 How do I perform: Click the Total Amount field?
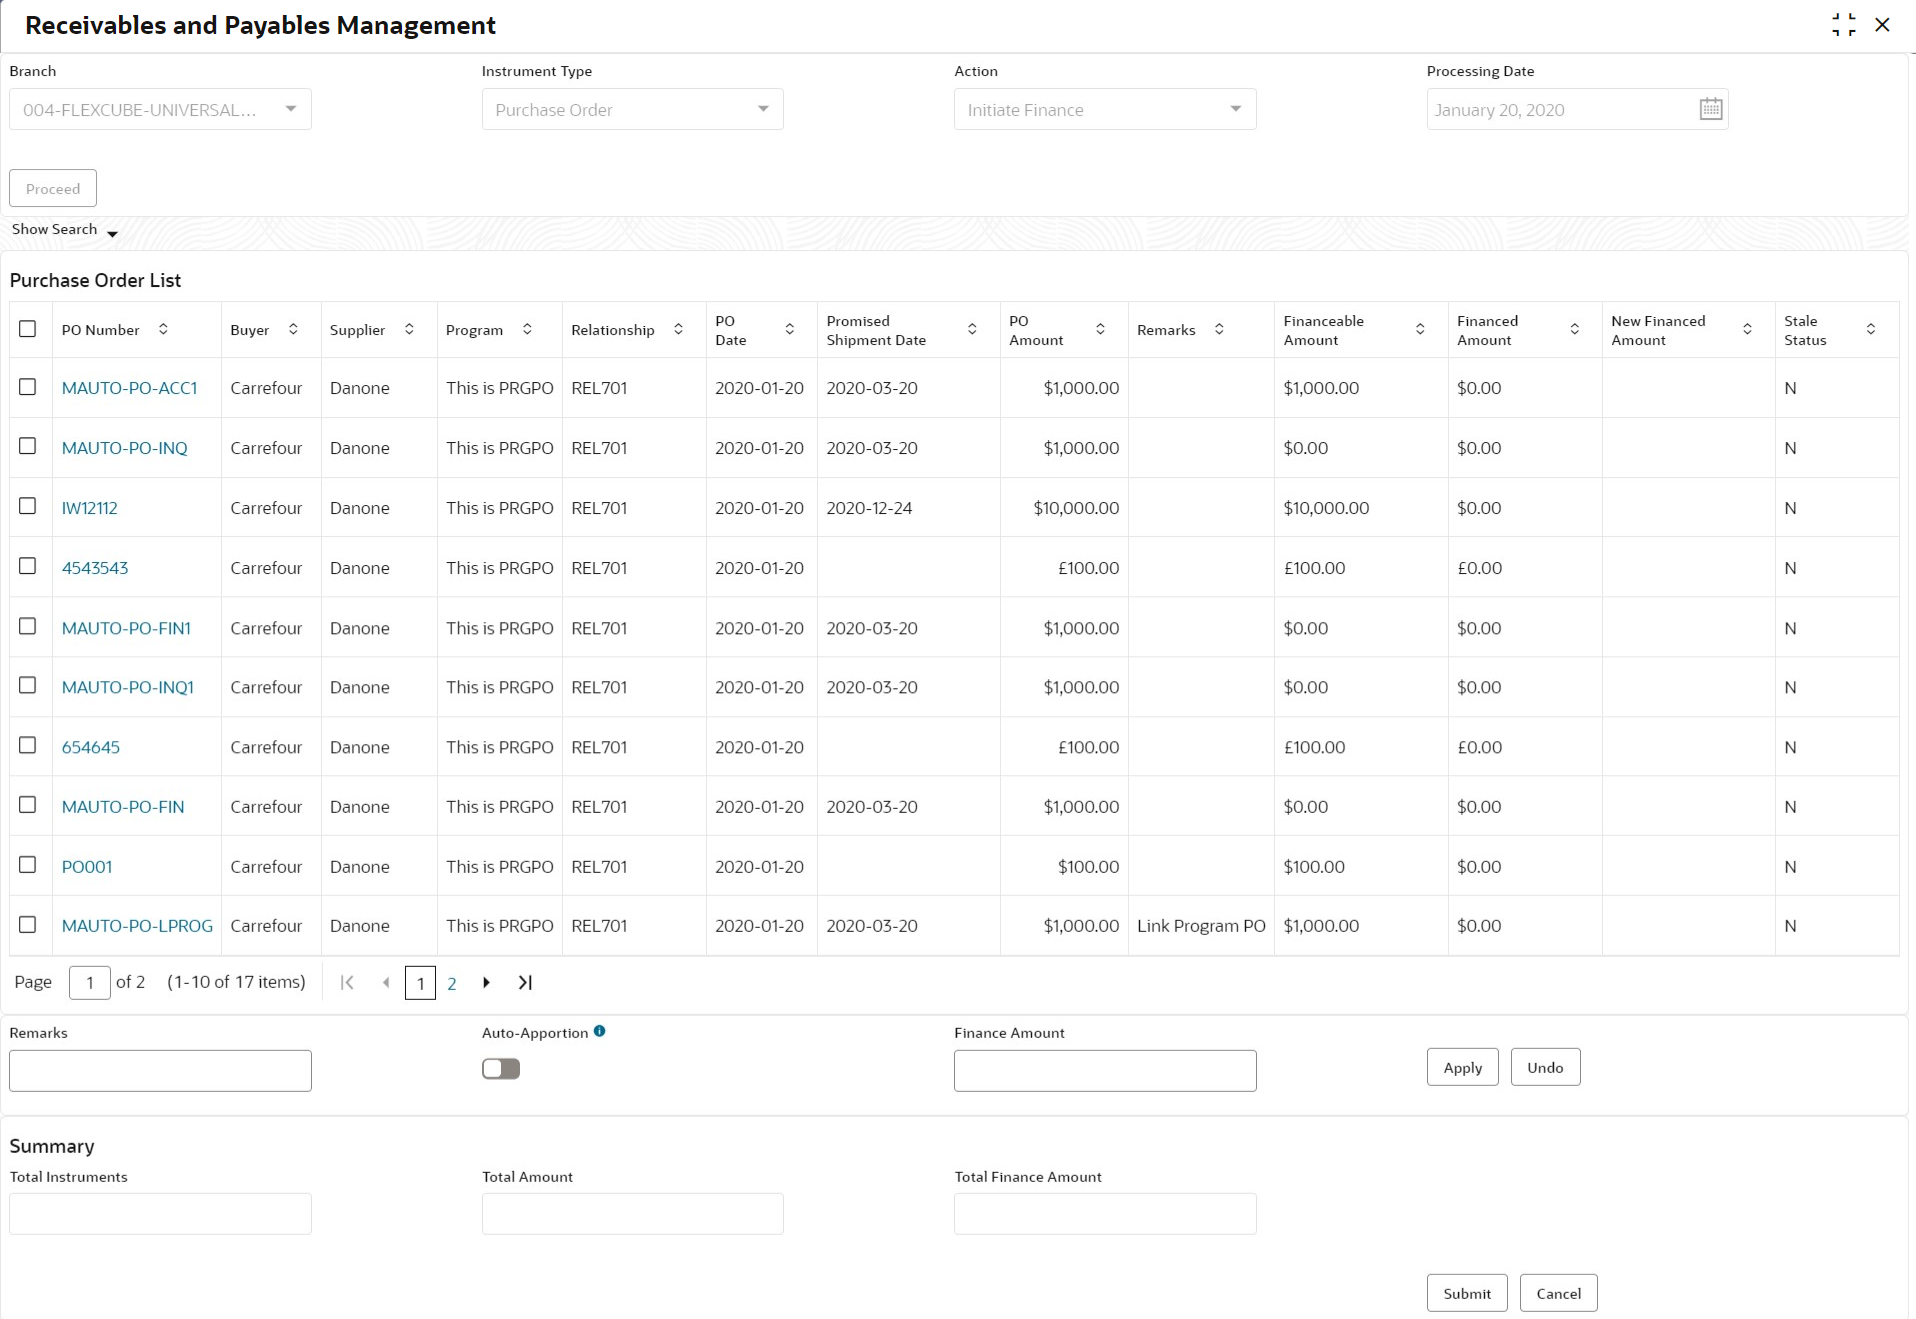[x=632, y=1213]
